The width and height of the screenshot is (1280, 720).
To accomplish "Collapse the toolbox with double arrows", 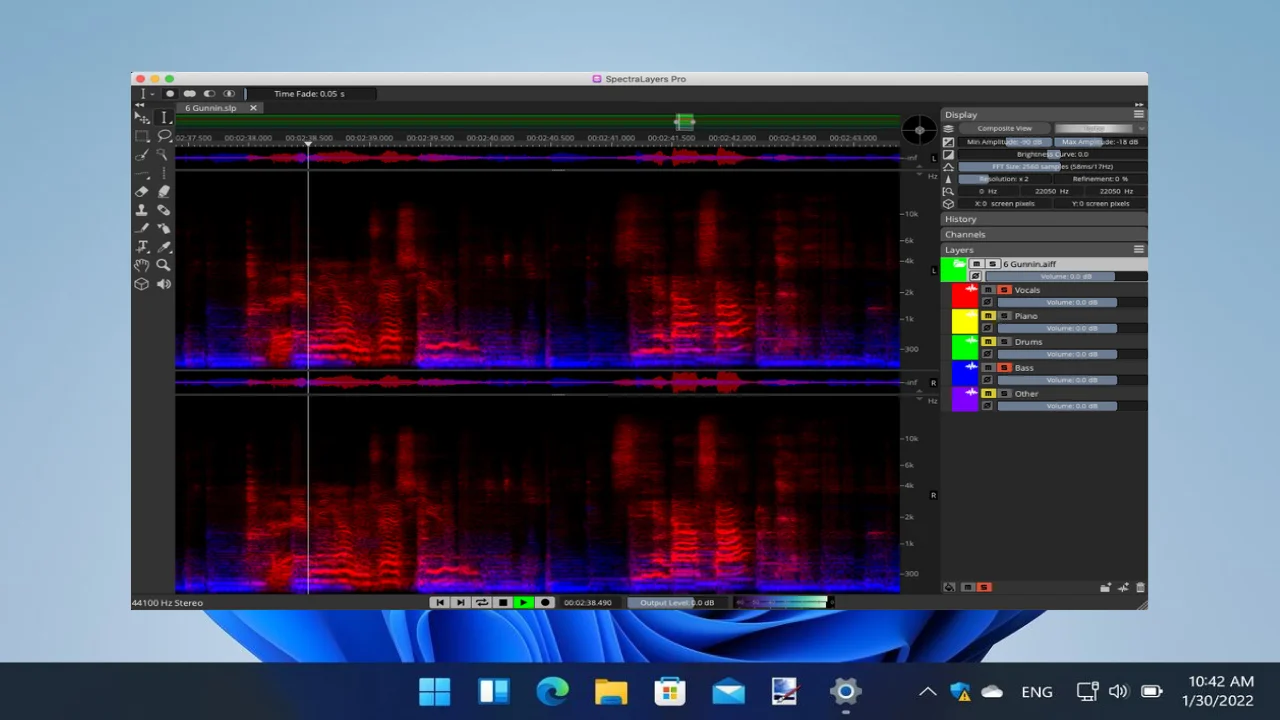I will 140,104.
